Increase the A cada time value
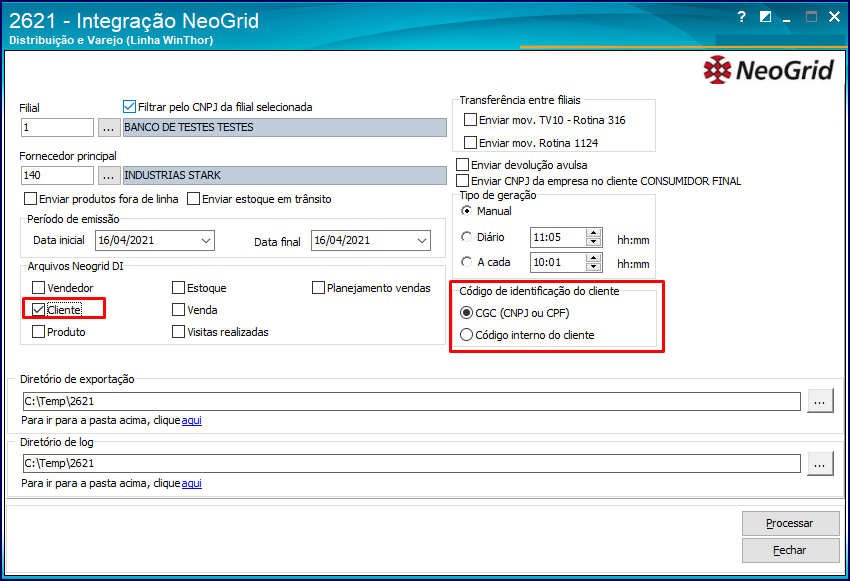This screenshot has height=581, width=850. 594,258
